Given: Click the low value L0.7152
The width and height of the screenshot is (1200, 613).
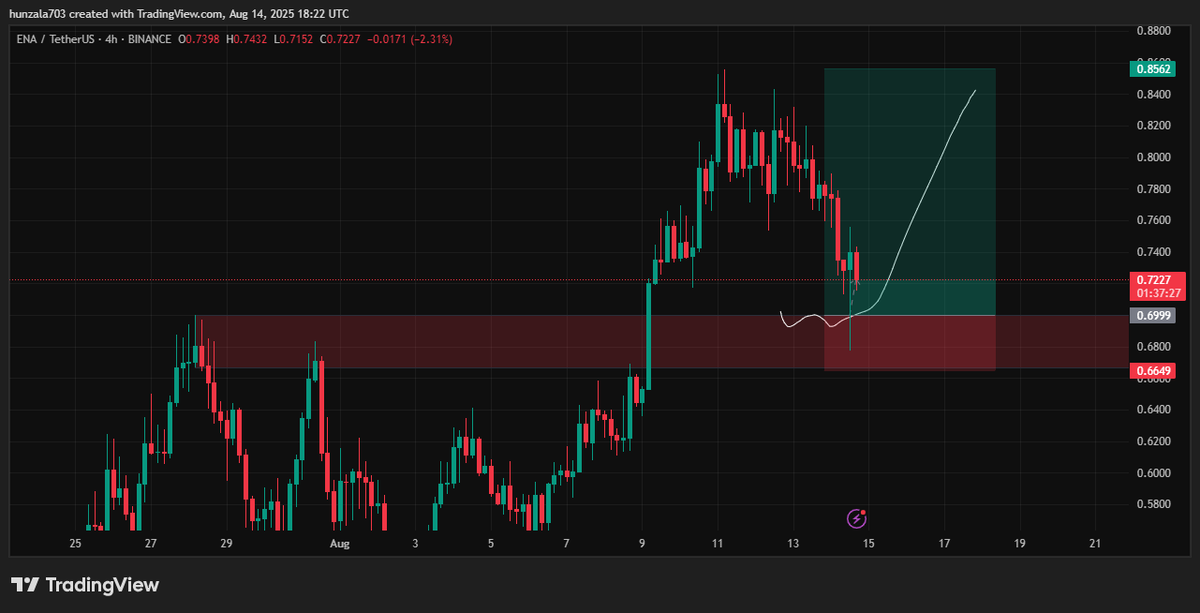Looking at the screenshot, I should [293, 39].
